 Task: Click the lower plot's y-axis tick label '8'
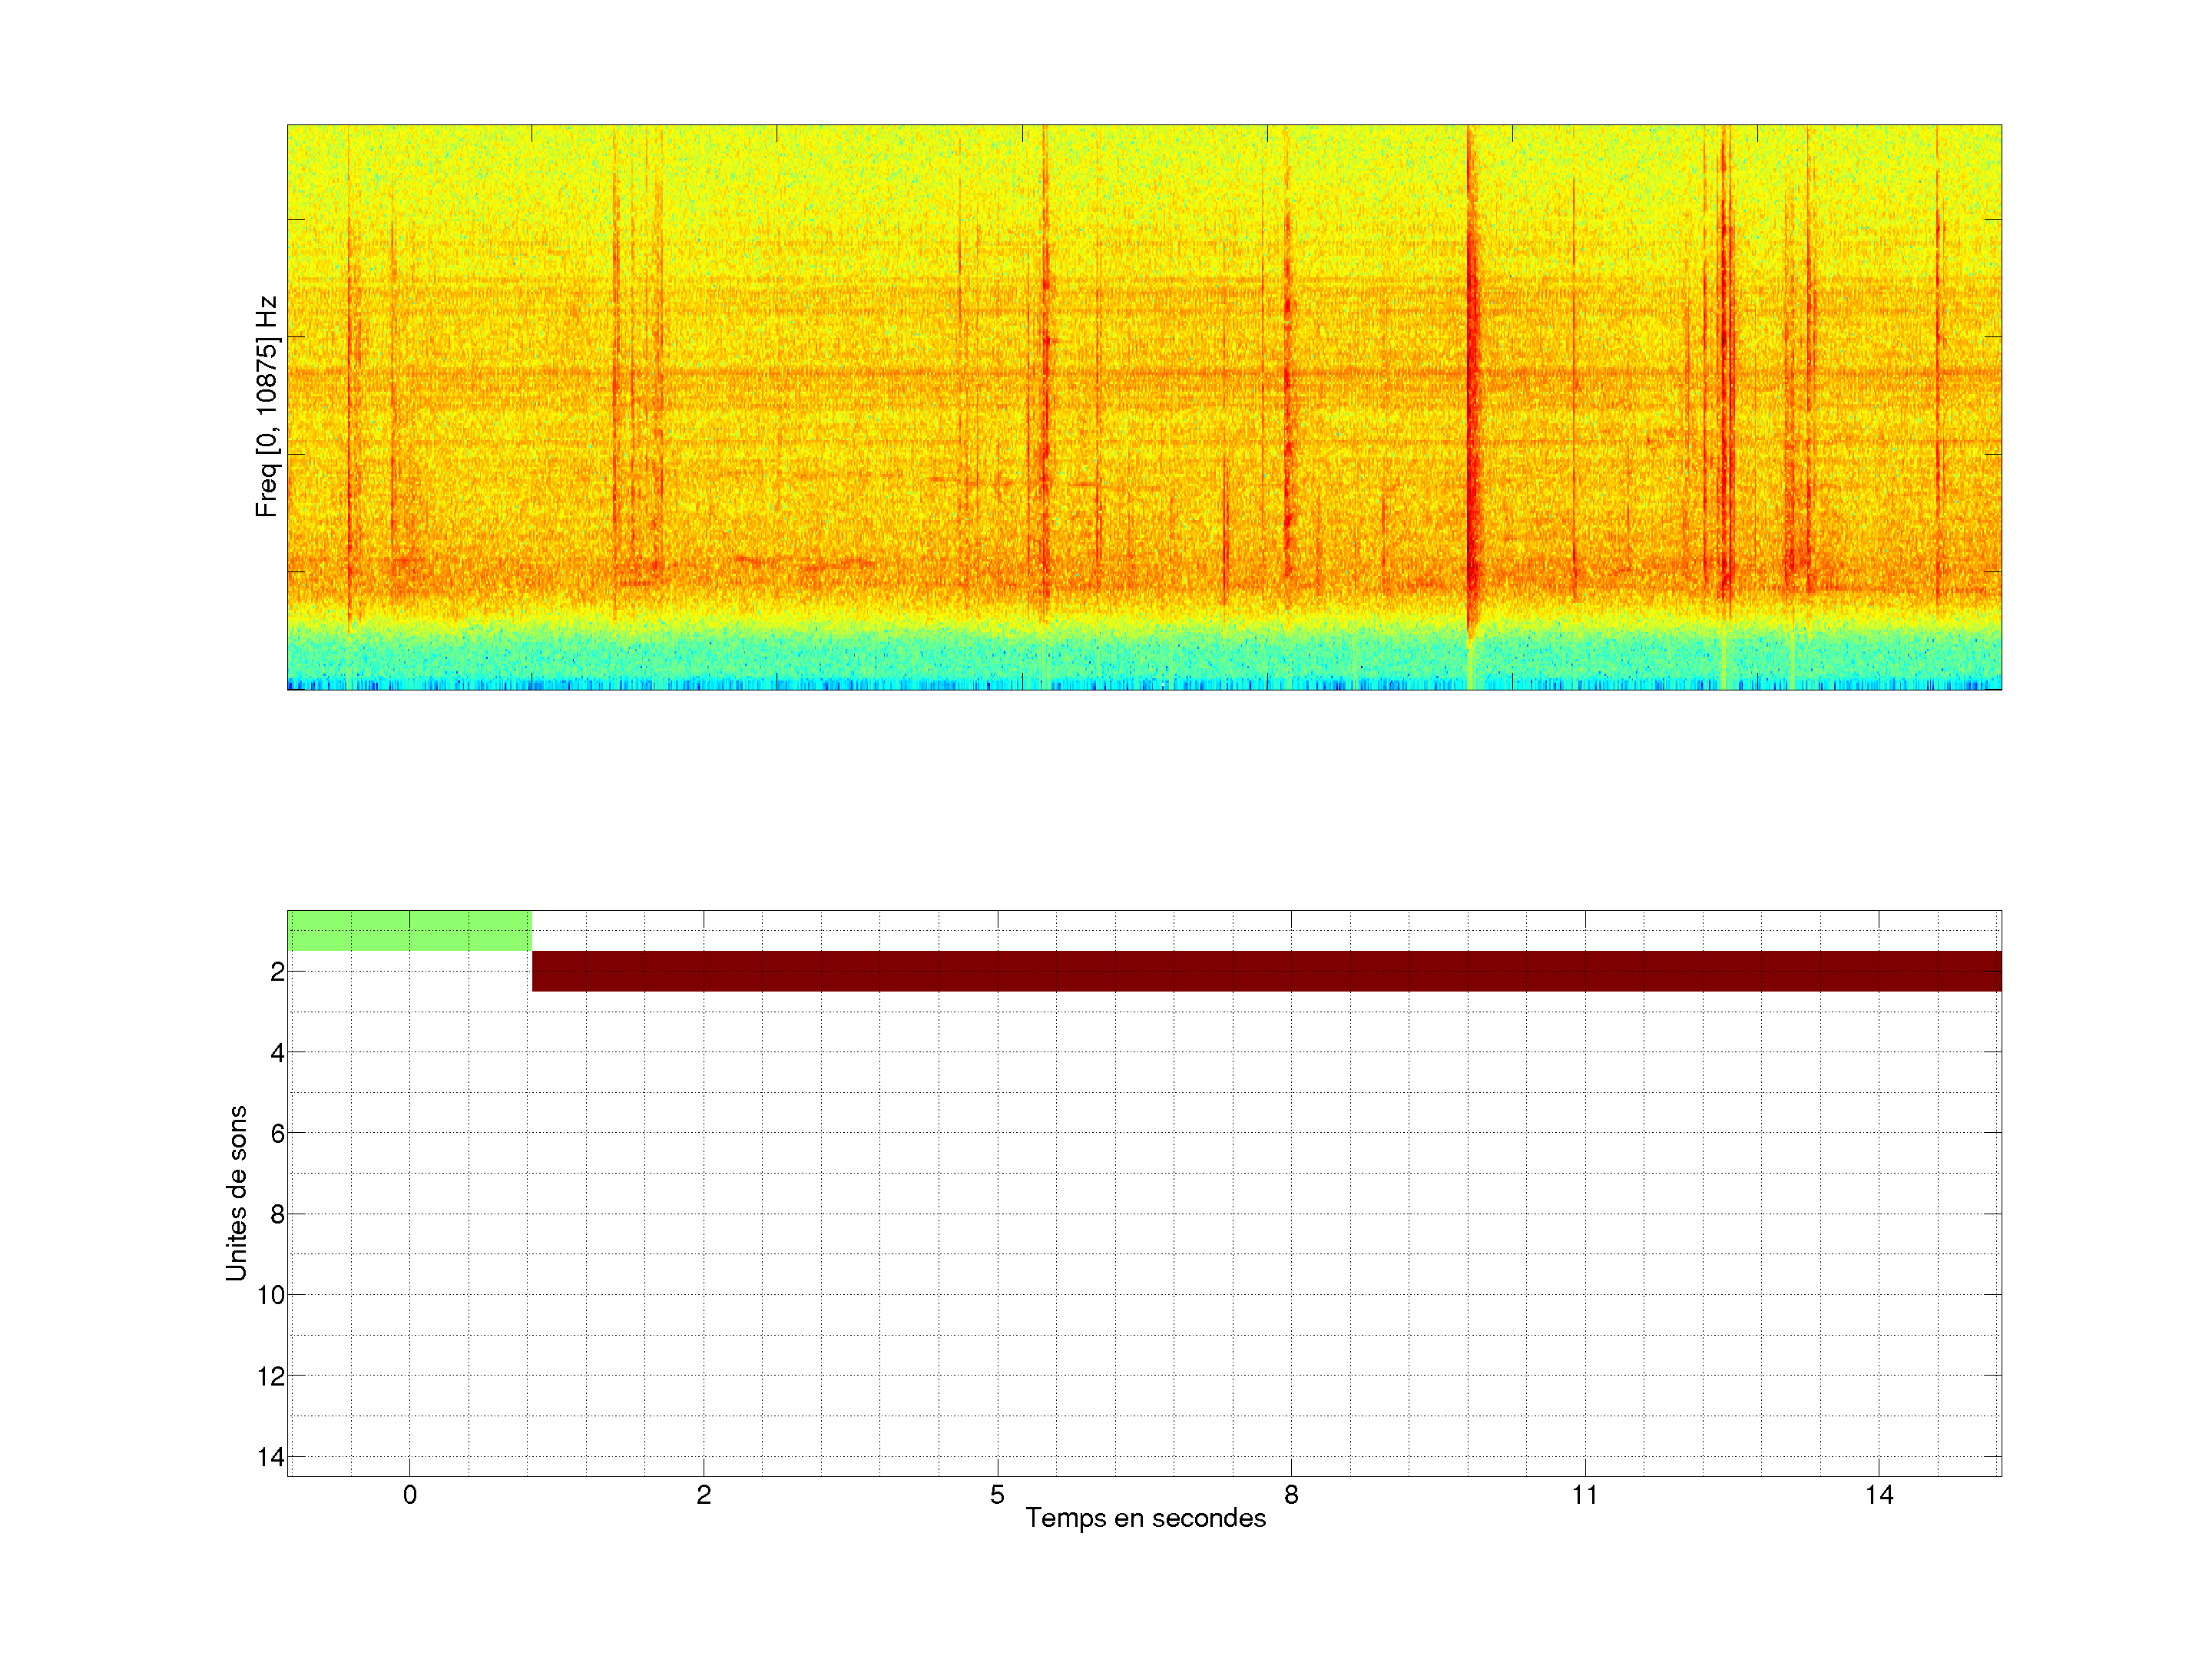277,1214
